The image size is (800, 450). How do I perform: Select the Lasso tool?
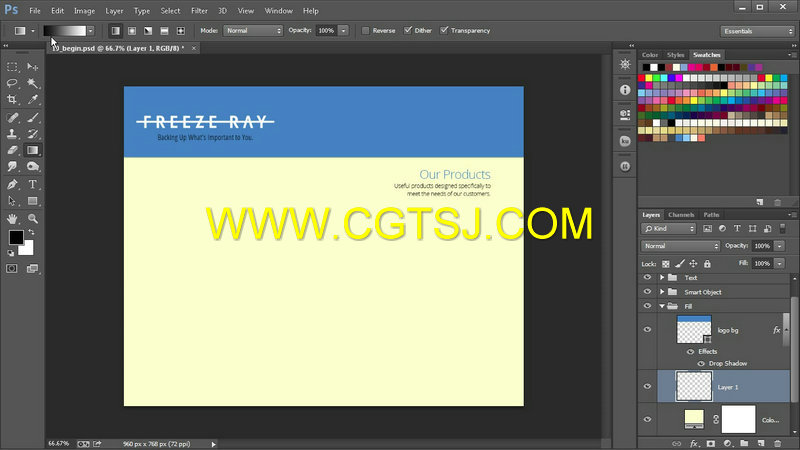(12, 83)
